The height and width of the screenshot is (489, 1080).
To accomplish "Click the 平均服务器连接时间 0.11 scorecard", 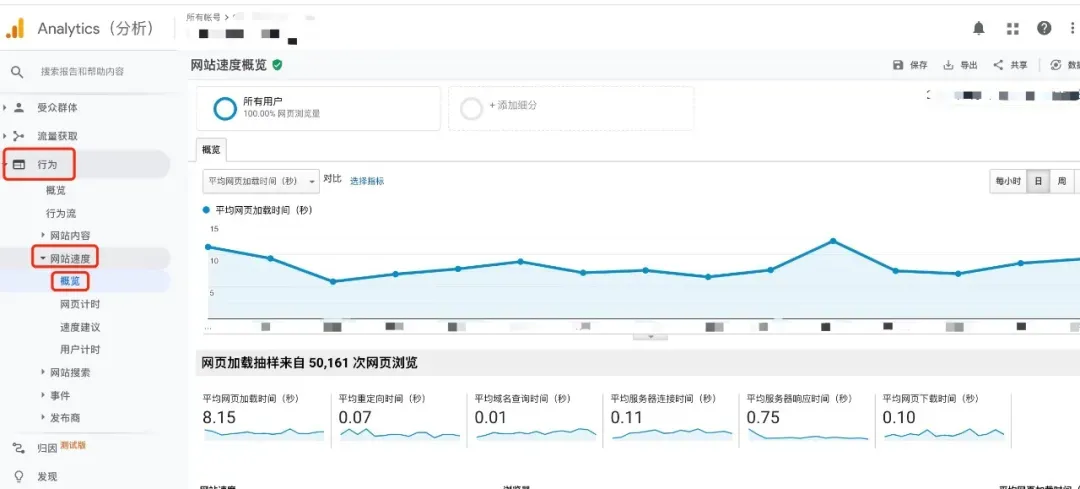I will pos(672,419).
